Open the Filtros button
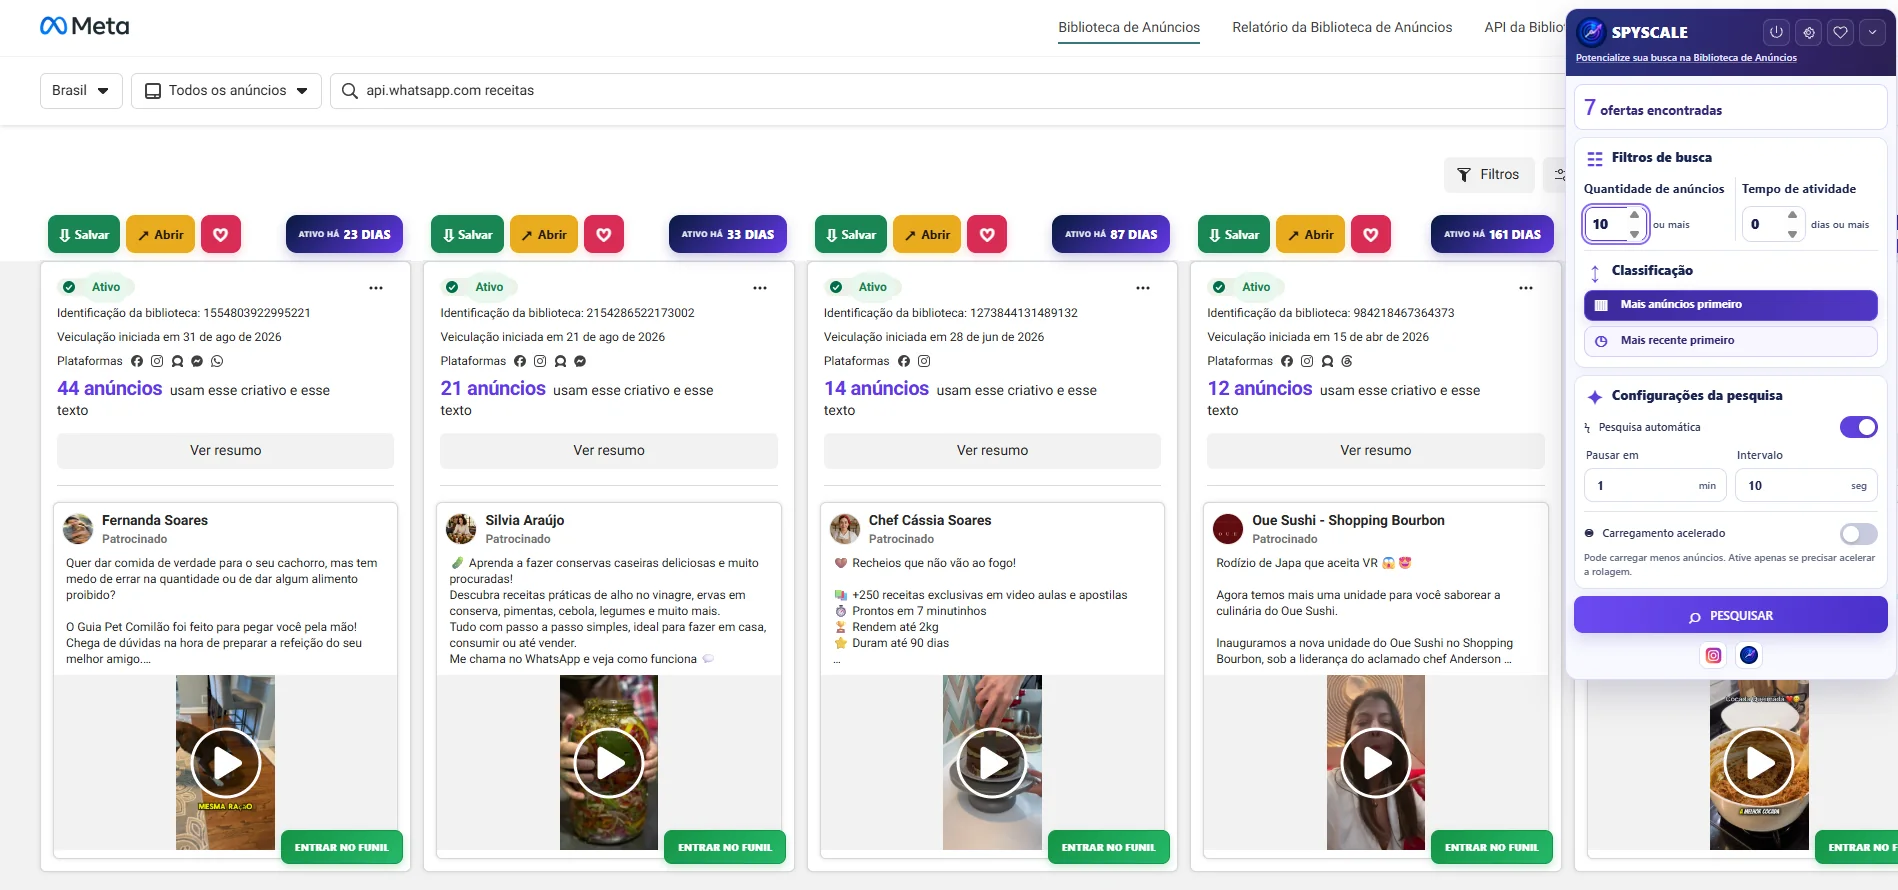1898x890 pixels. pos(1489,175)
